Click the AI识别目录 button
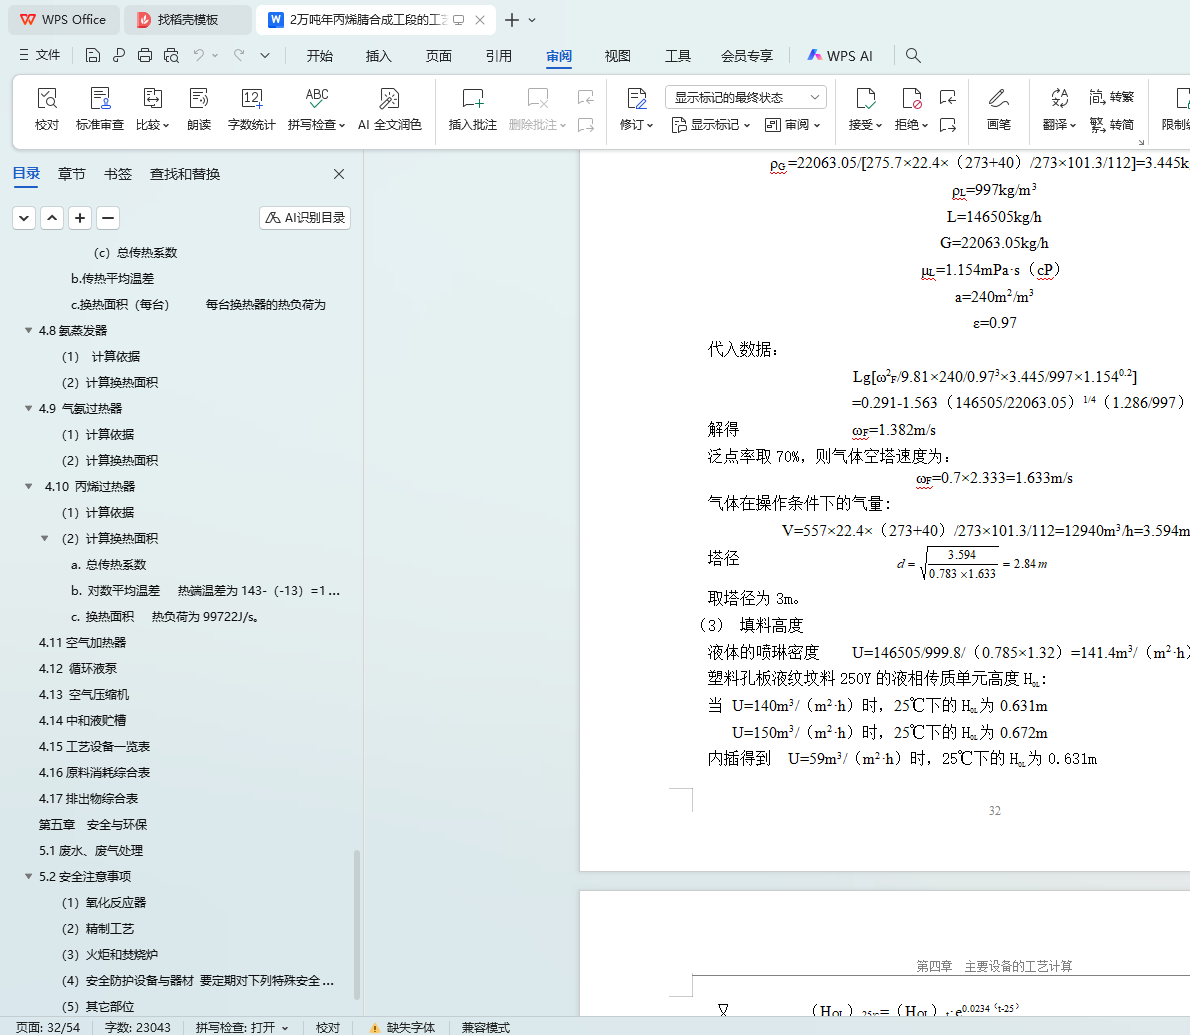 tap(305, 218)
